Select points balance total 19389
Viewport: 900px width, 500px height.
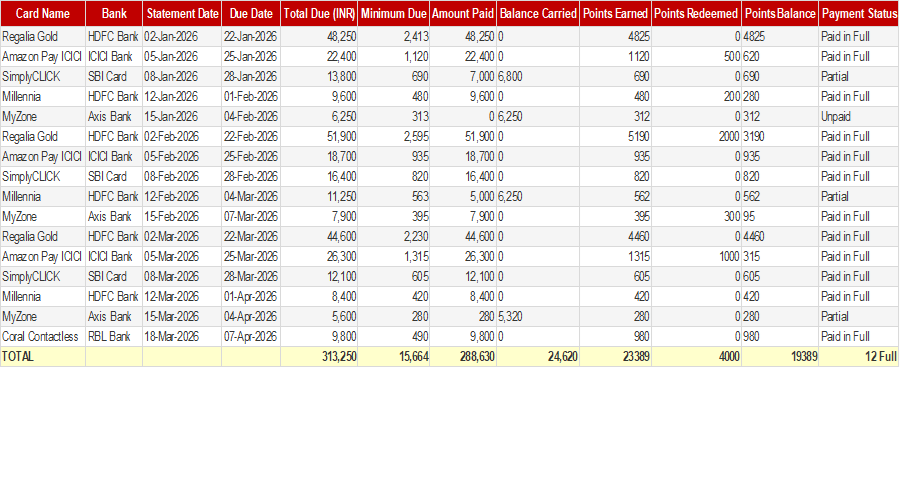point(780,356)
